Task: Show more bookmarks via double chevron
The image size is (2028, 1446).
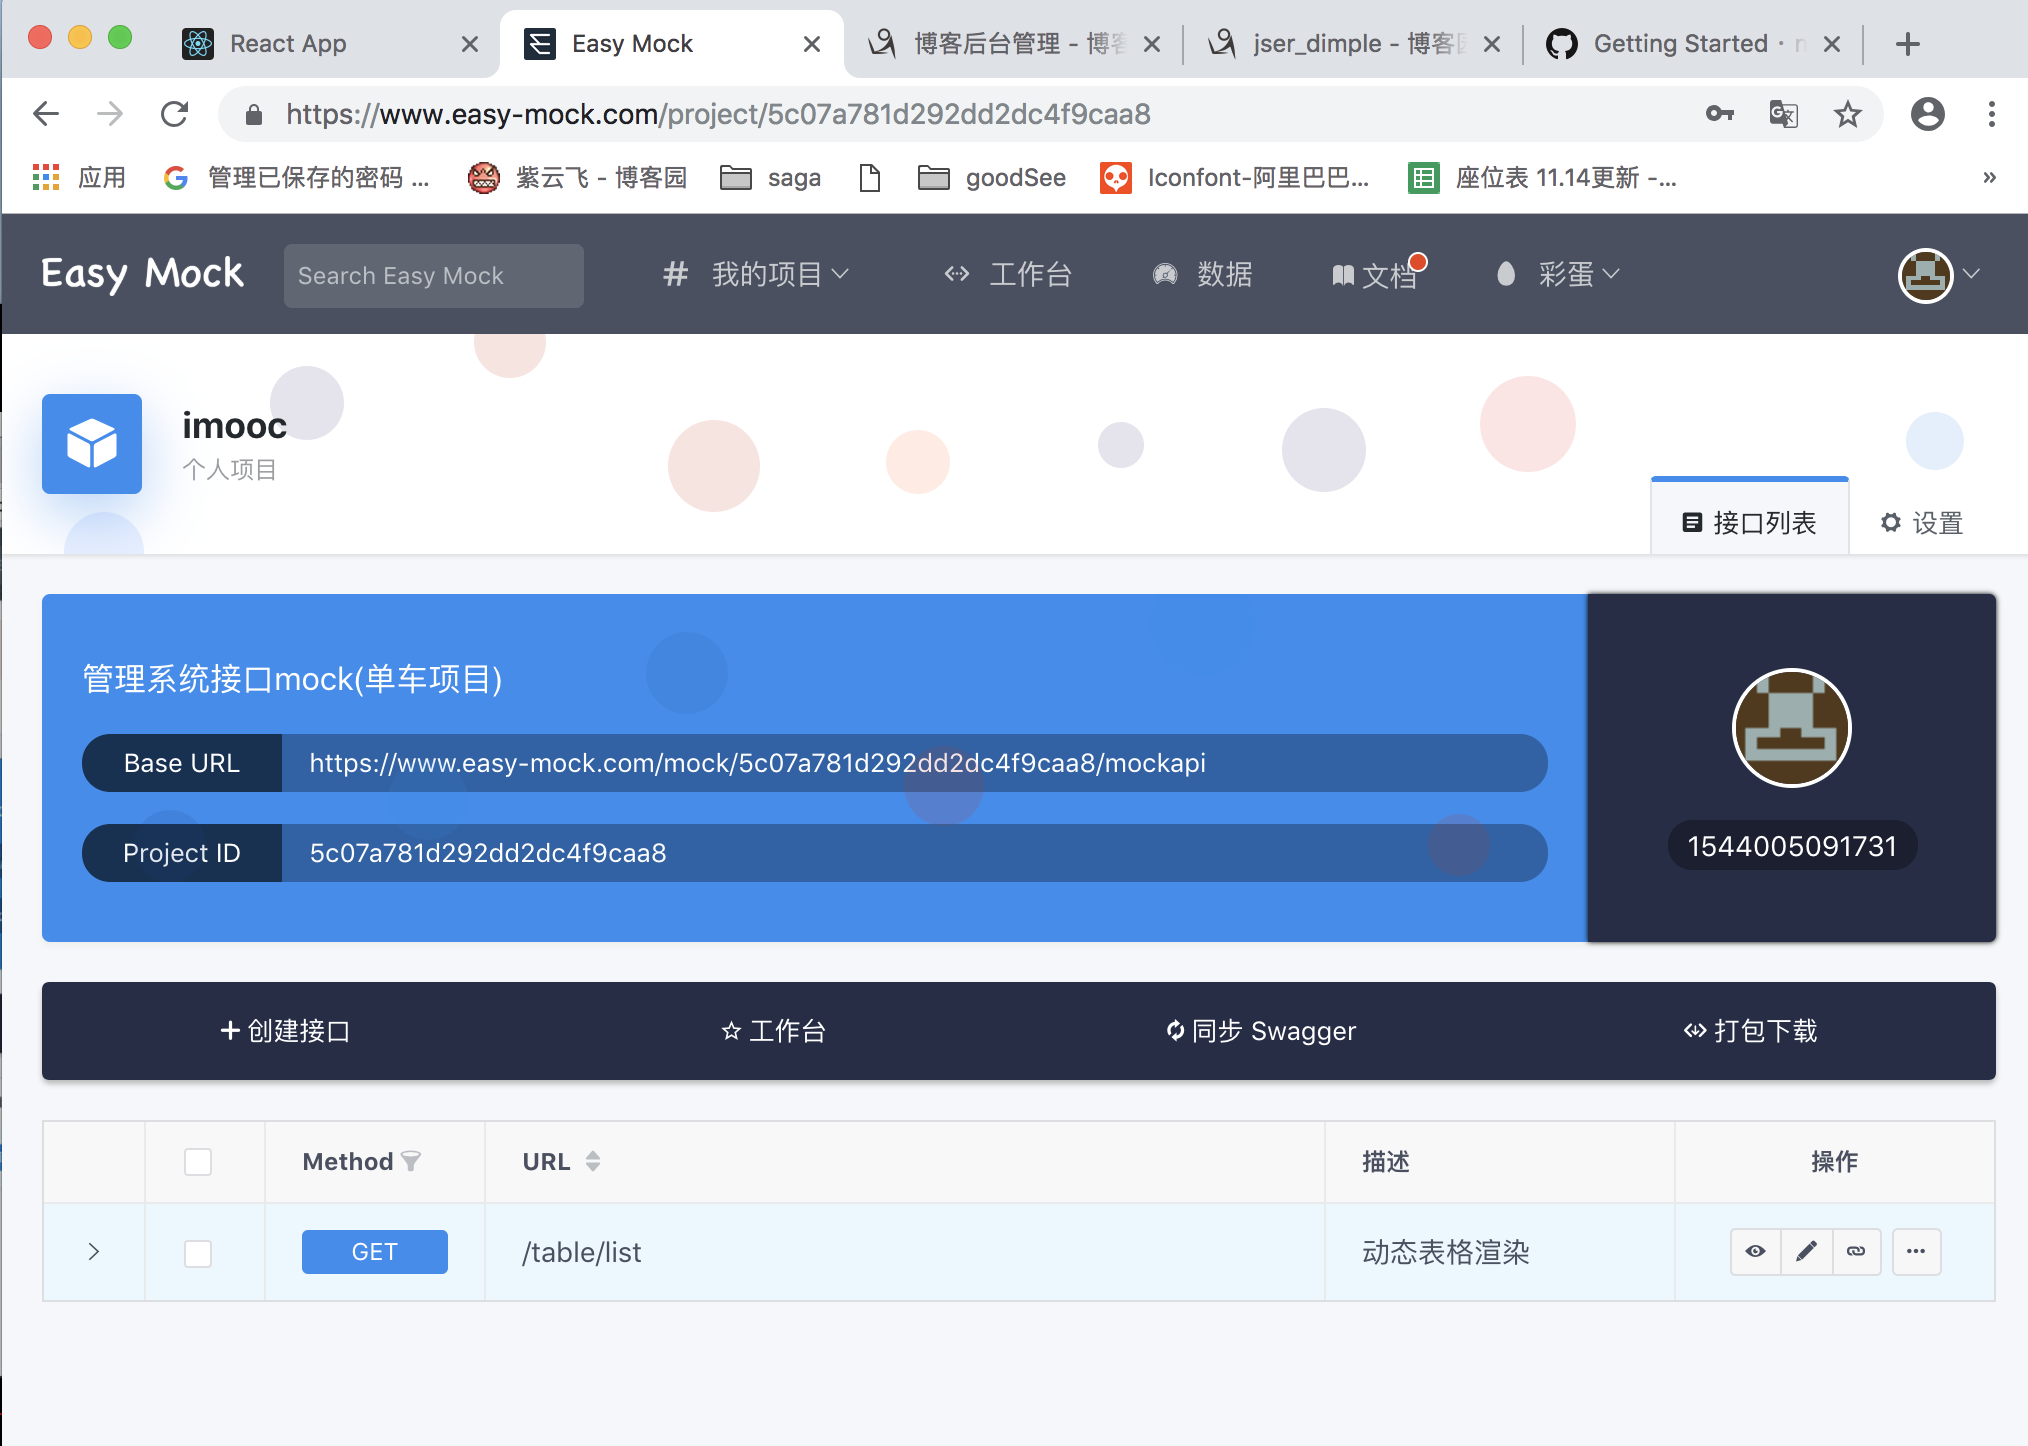Action: (1990, 178)
